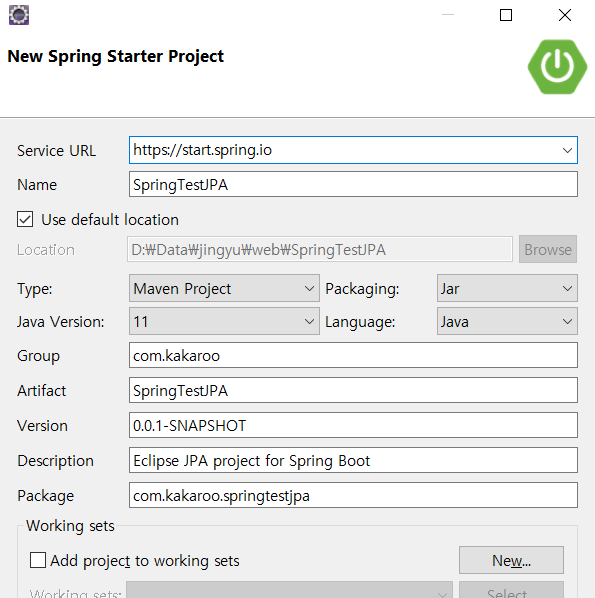
Task: Click the Location path field
Action: point(320,249)
